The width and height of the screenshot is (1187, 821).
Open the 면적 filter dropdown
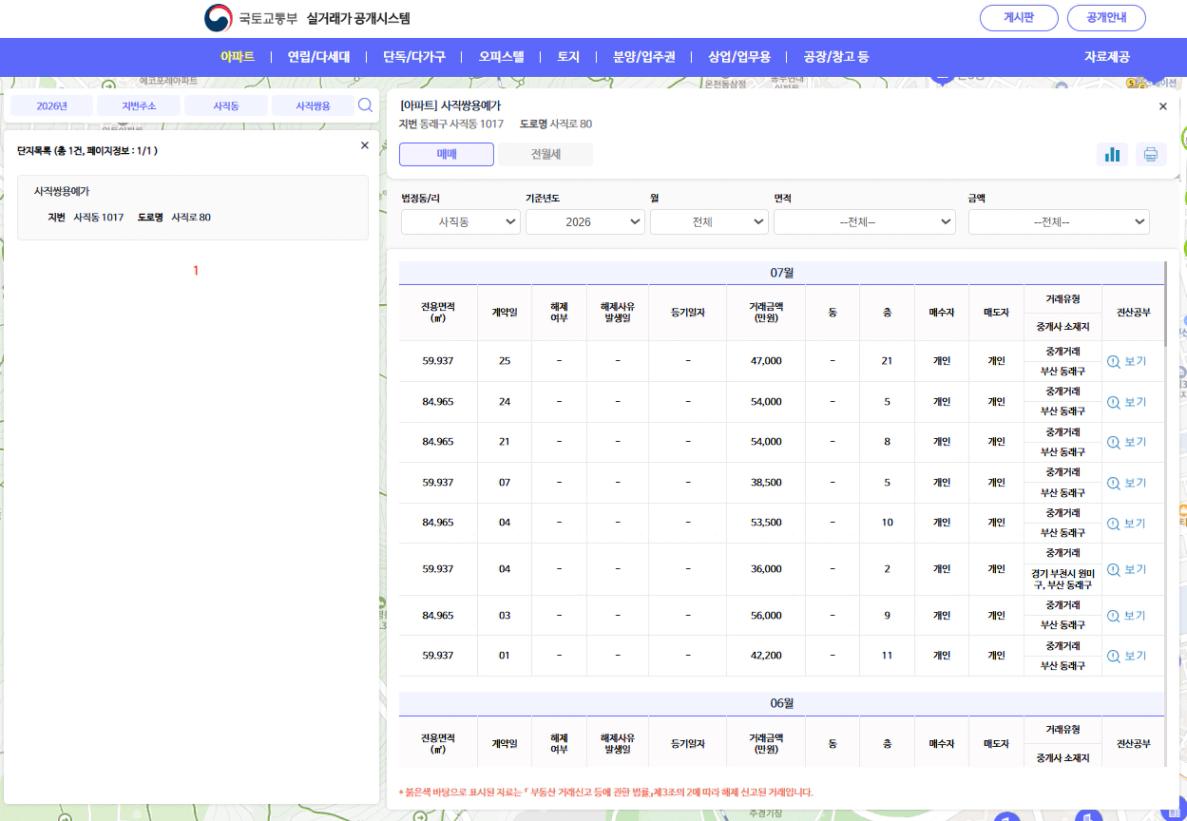pyautogui.click(x=865, y=222)
